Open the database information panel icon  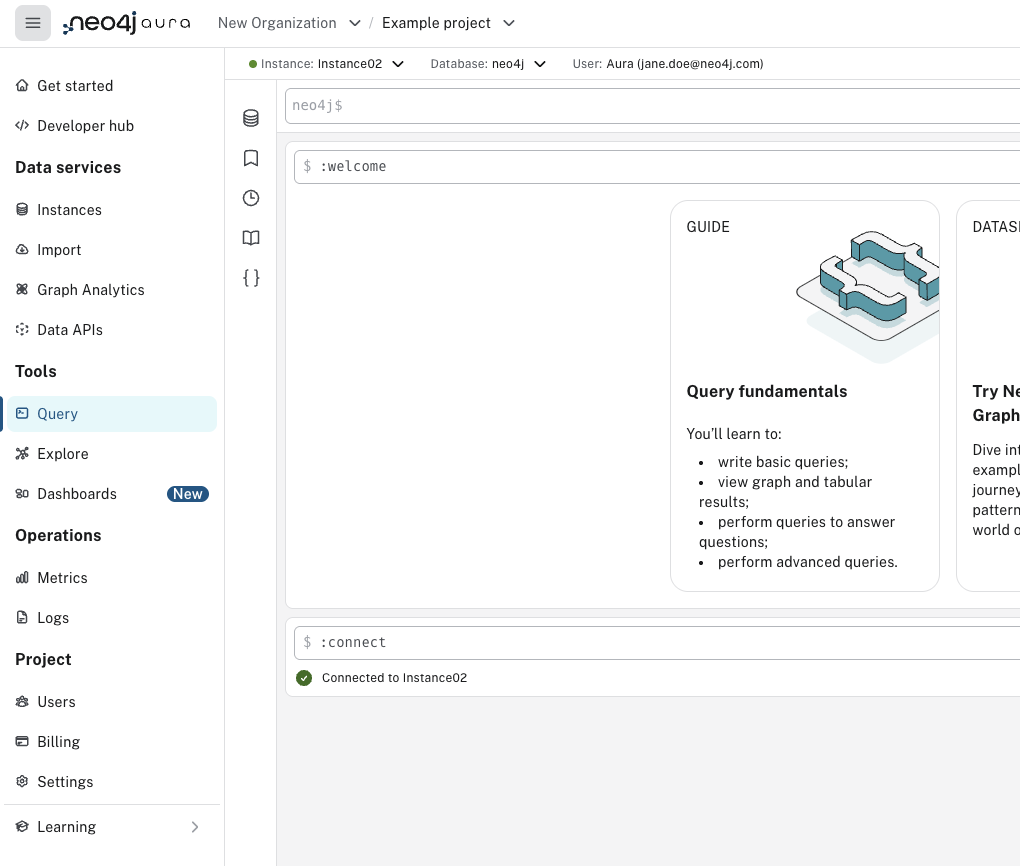click(x=251, y=119)
